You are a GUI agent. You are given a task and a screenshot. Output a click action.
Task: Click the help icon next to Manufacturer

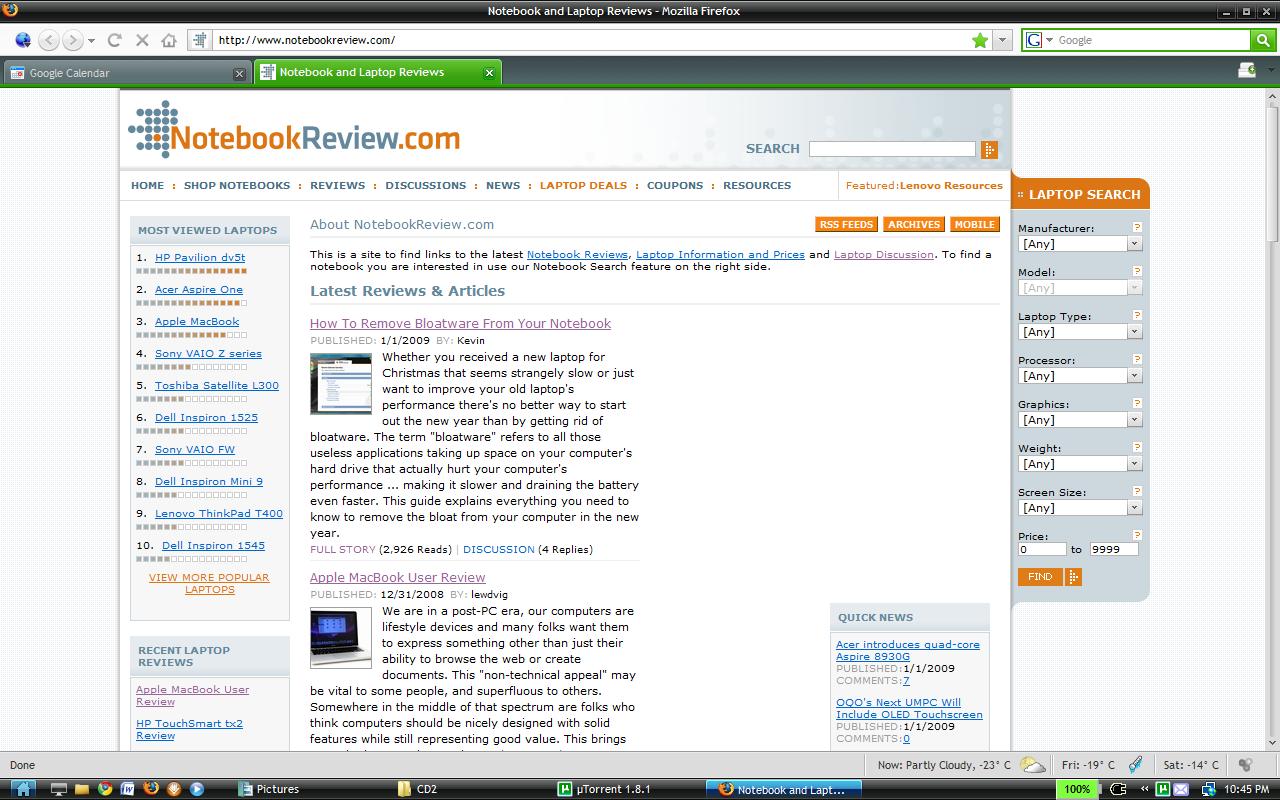(x=1137, y=228)
